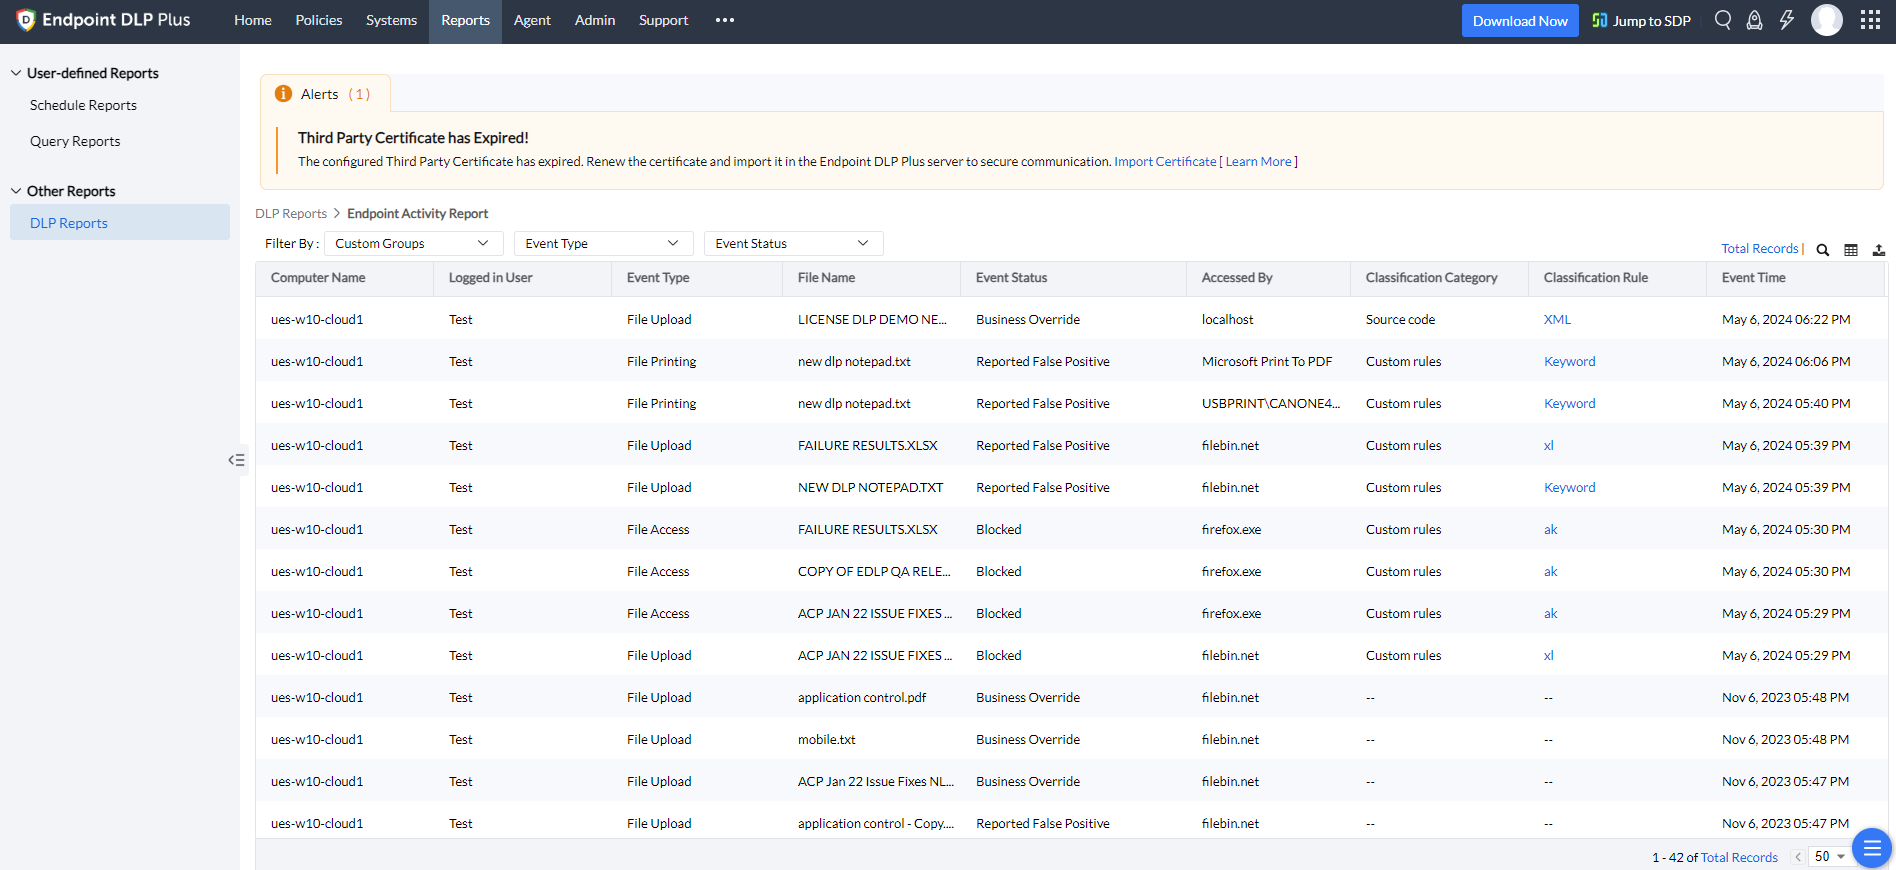This screenshot has height=870, width=1896.
Task: Open Query Reports in sidebar
Action: click(x=75, y=141)
